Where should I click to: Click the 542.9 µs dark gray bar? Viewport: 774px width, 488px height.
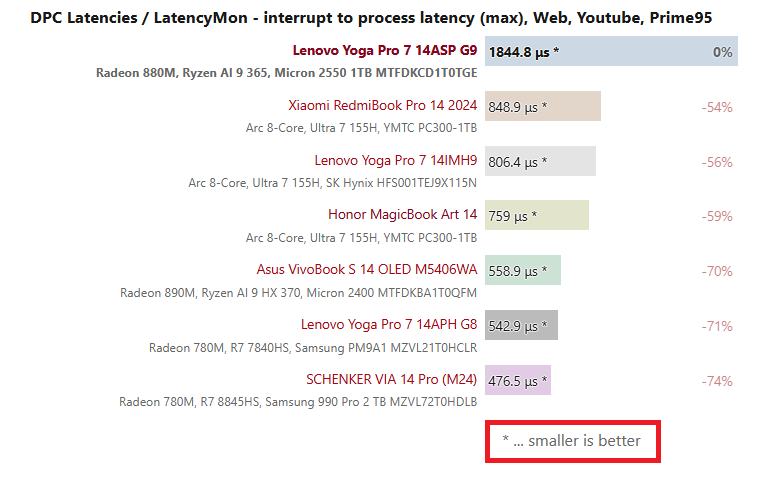point(521,325)
